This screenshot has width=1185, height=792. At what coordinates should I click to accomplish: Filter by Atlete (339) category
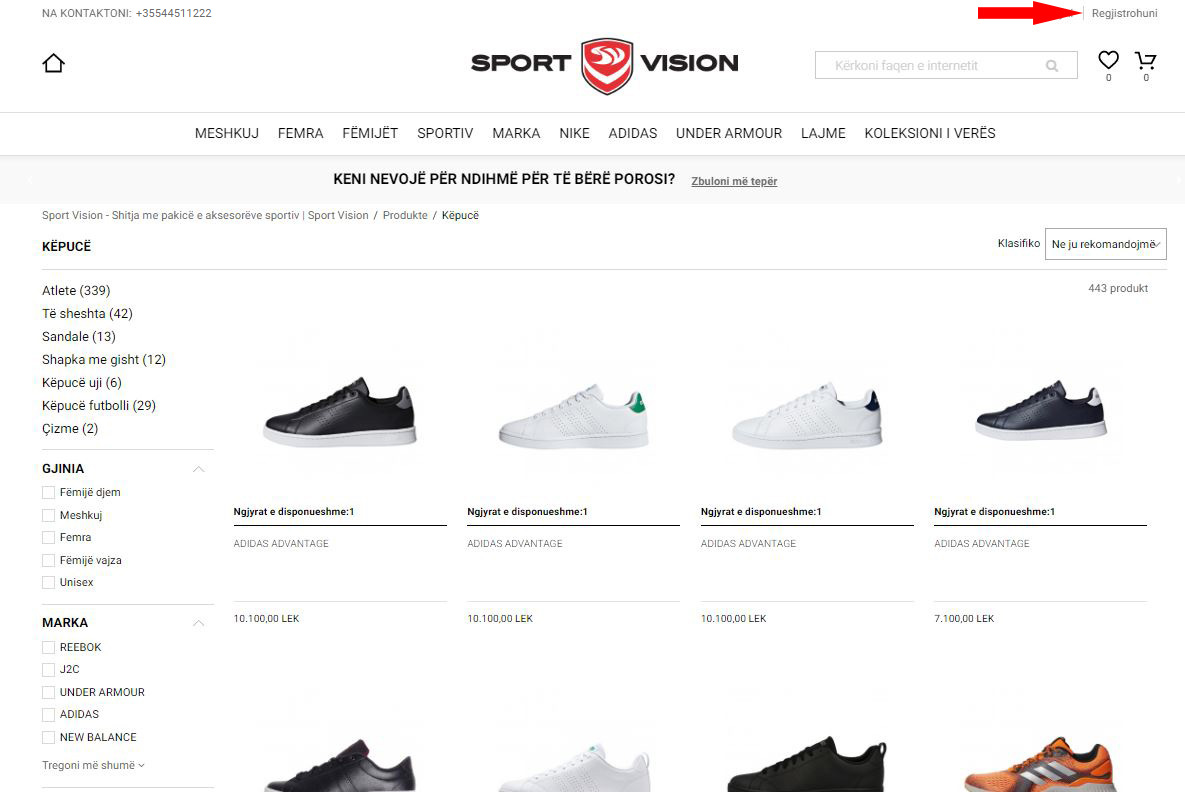[x=76, y=291]
